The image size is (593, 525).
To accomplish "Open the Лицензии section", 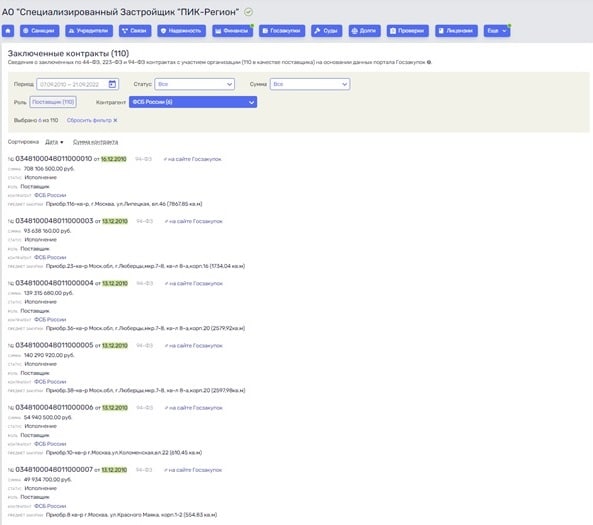I will tap(456, 31).
